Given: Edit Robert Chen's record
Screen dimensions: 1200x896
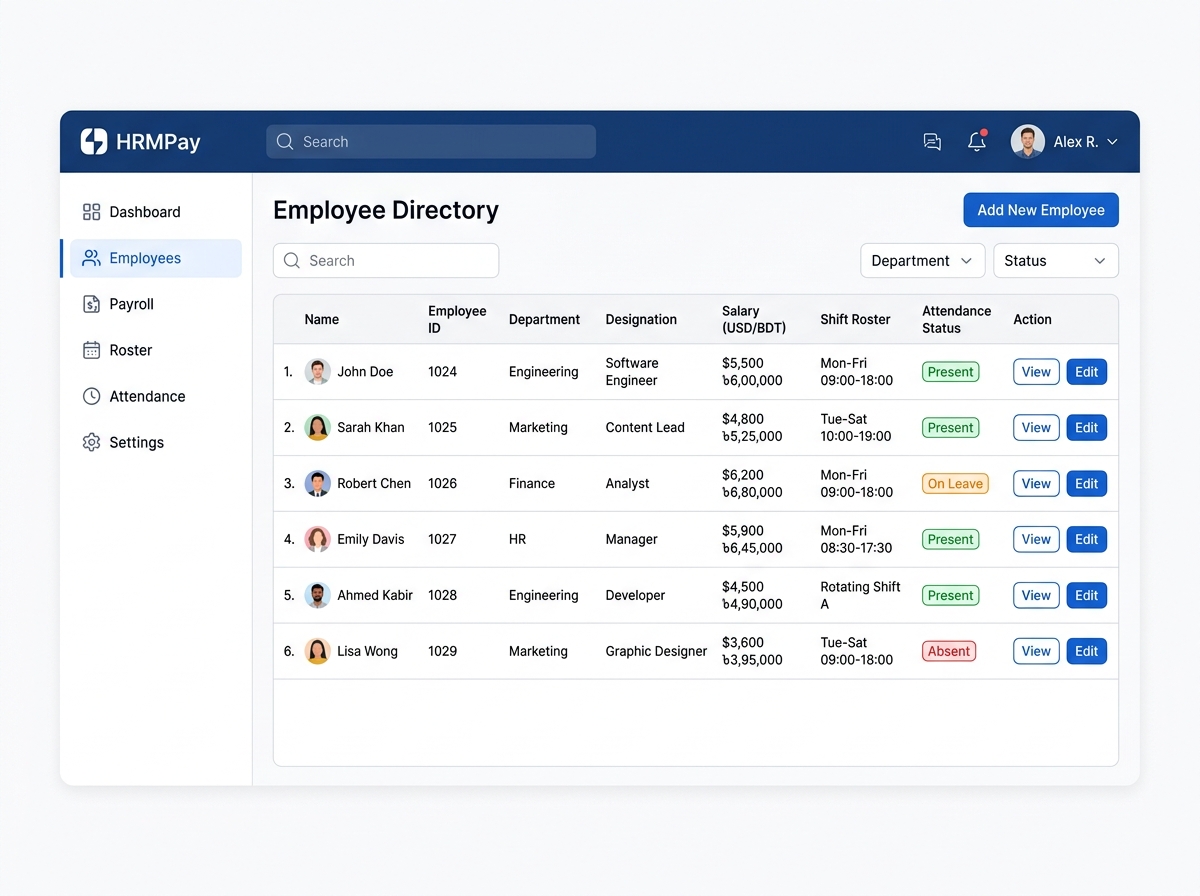Looking at the screenshot, I should (x=1087, y=484).
